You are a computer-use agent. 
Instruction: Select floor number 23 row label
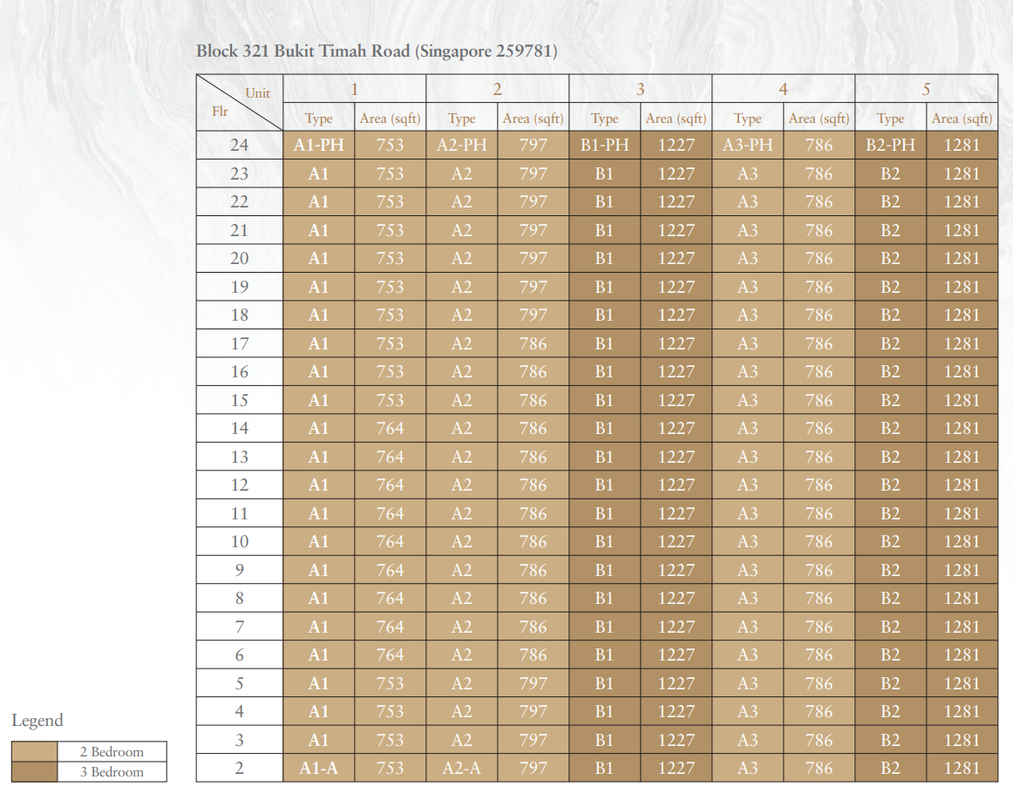click(240, 173)
